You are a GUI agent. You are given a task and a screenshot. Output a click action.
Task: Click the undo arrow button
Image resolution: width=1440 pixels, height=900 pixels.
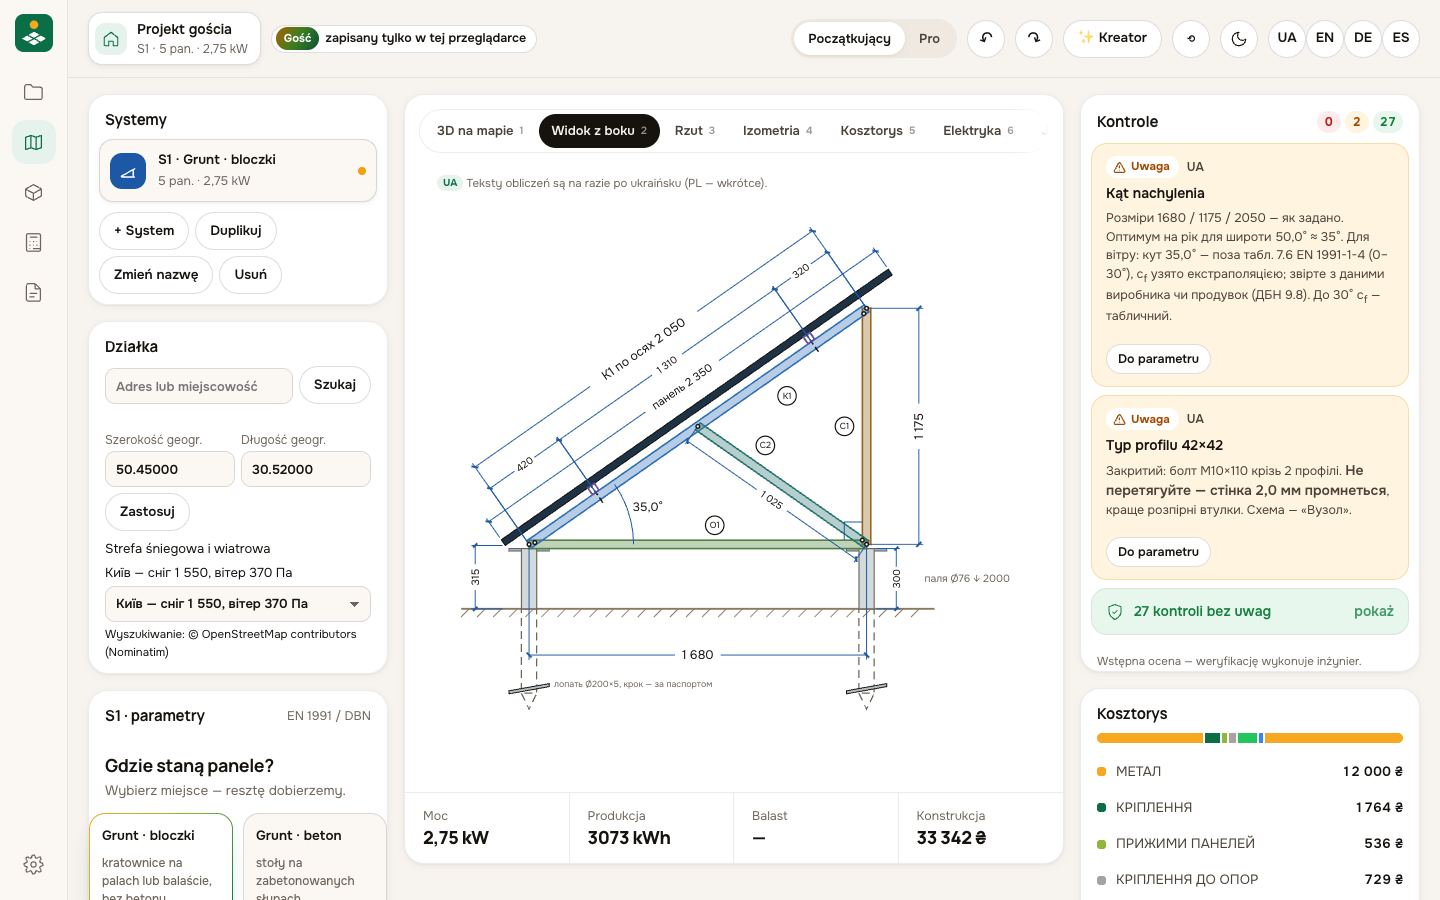[x=986, y=39]
